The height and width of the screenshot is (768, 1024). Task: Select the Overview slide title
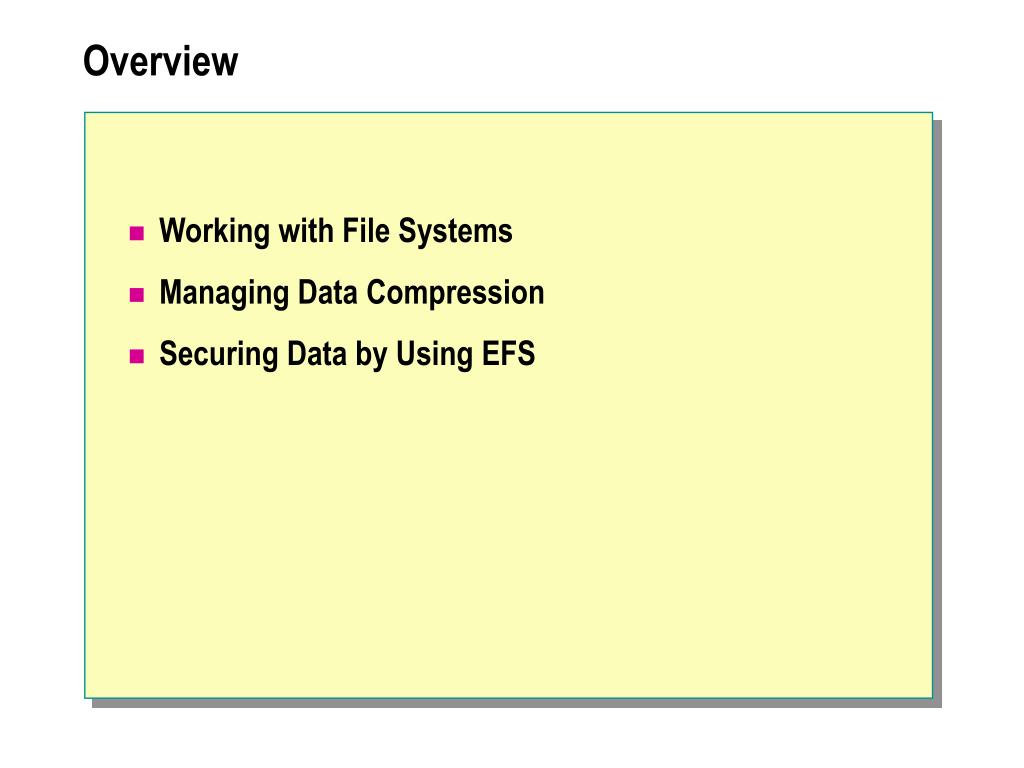pos(161,61)
